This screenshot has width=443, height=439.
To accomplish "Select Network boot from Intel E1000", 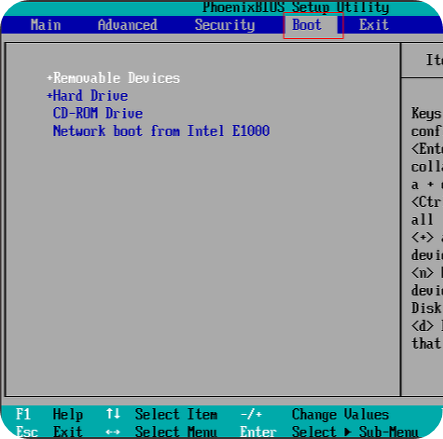I will point(161,131).
